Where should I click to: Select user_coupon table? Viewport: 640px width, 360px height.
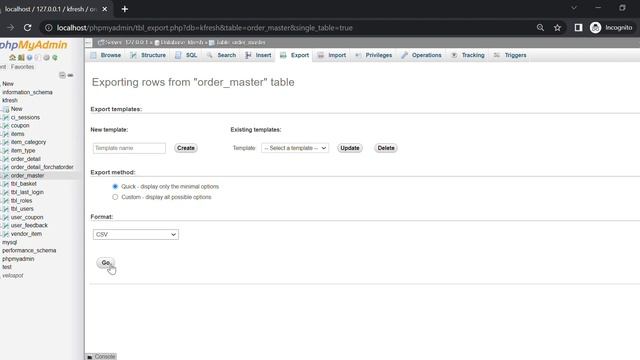[27, 218]
